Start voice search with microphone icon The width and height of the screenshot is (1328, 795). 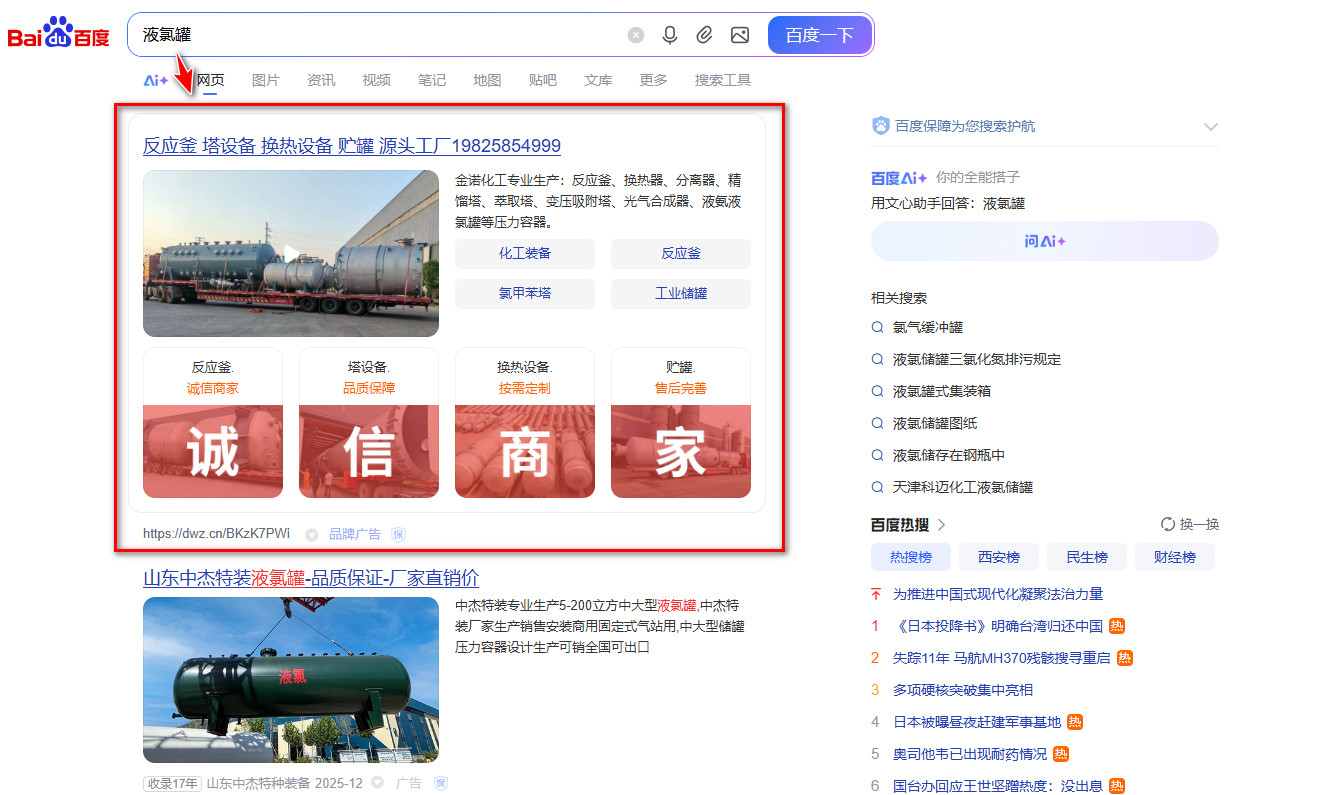(x=670, y=35)
